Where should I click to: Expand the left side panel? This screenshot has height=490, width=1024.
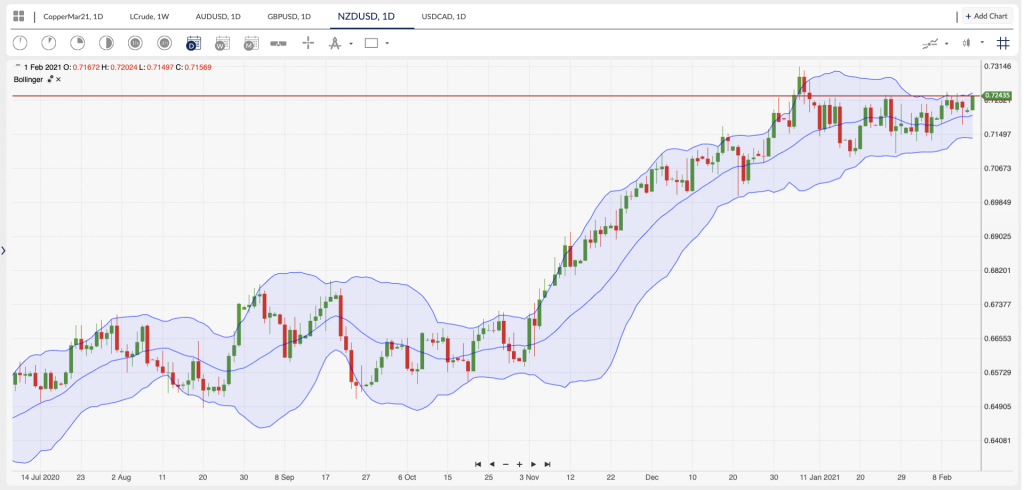coord(4,250)
